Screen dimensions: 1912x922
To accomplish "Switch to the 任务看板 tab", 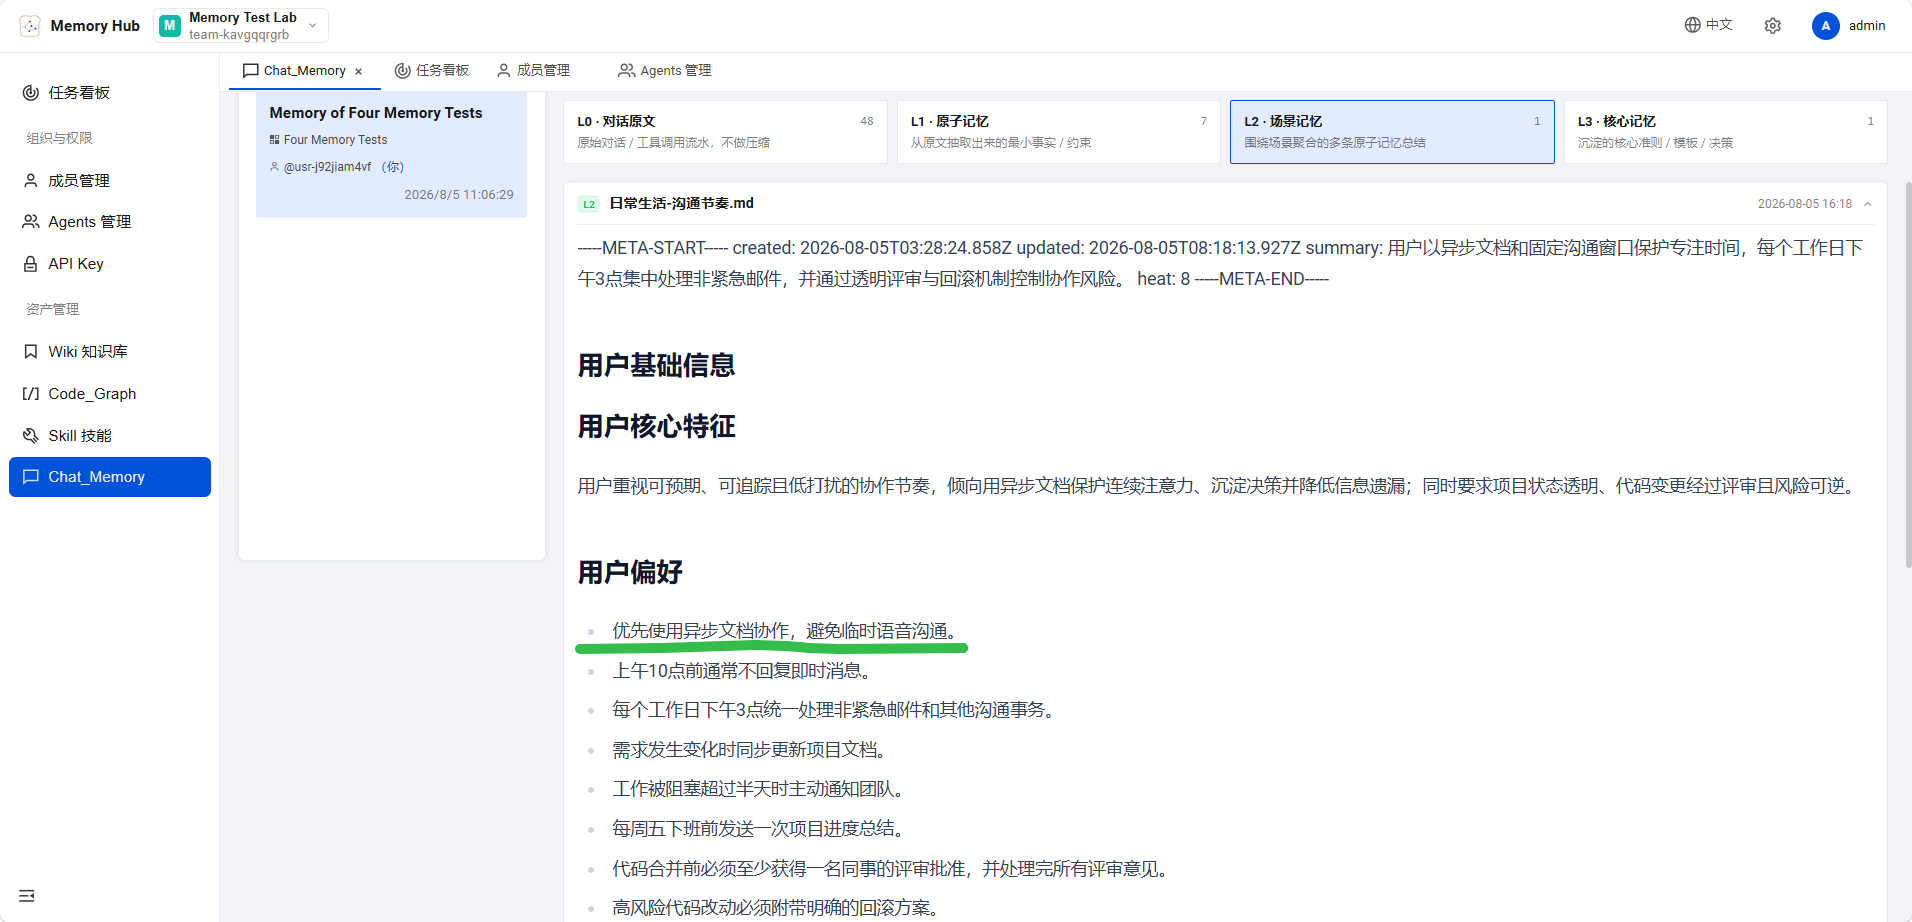I will 432,71.
